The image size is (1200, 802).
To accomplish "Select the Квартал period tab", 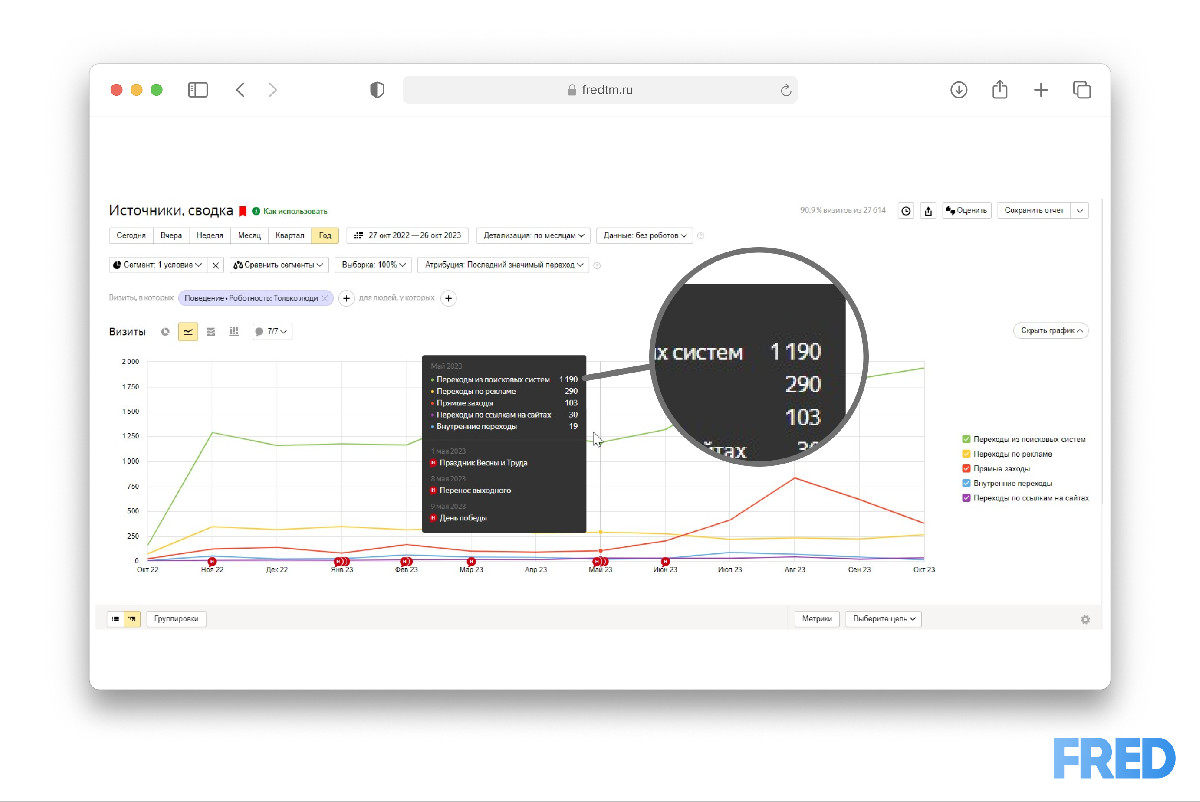I will pos(290,236).
